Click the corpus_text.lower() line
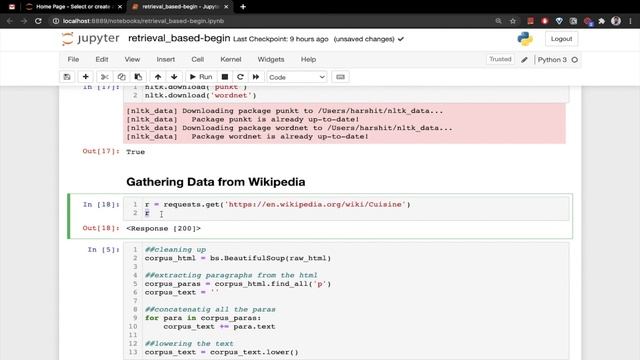Viewport: 640px width, 360px height. [222, 352]
